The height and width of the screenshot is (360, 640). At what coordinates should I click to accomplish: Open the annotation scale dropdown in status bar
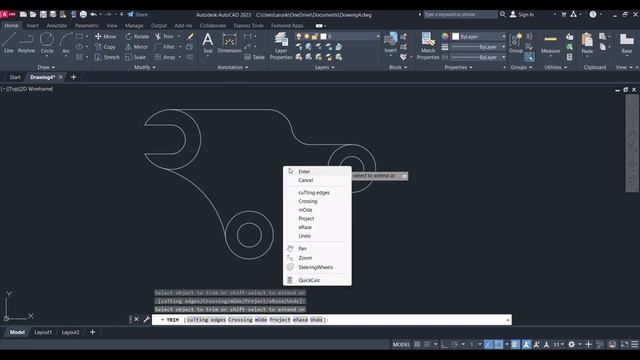[x=558, y=344]
